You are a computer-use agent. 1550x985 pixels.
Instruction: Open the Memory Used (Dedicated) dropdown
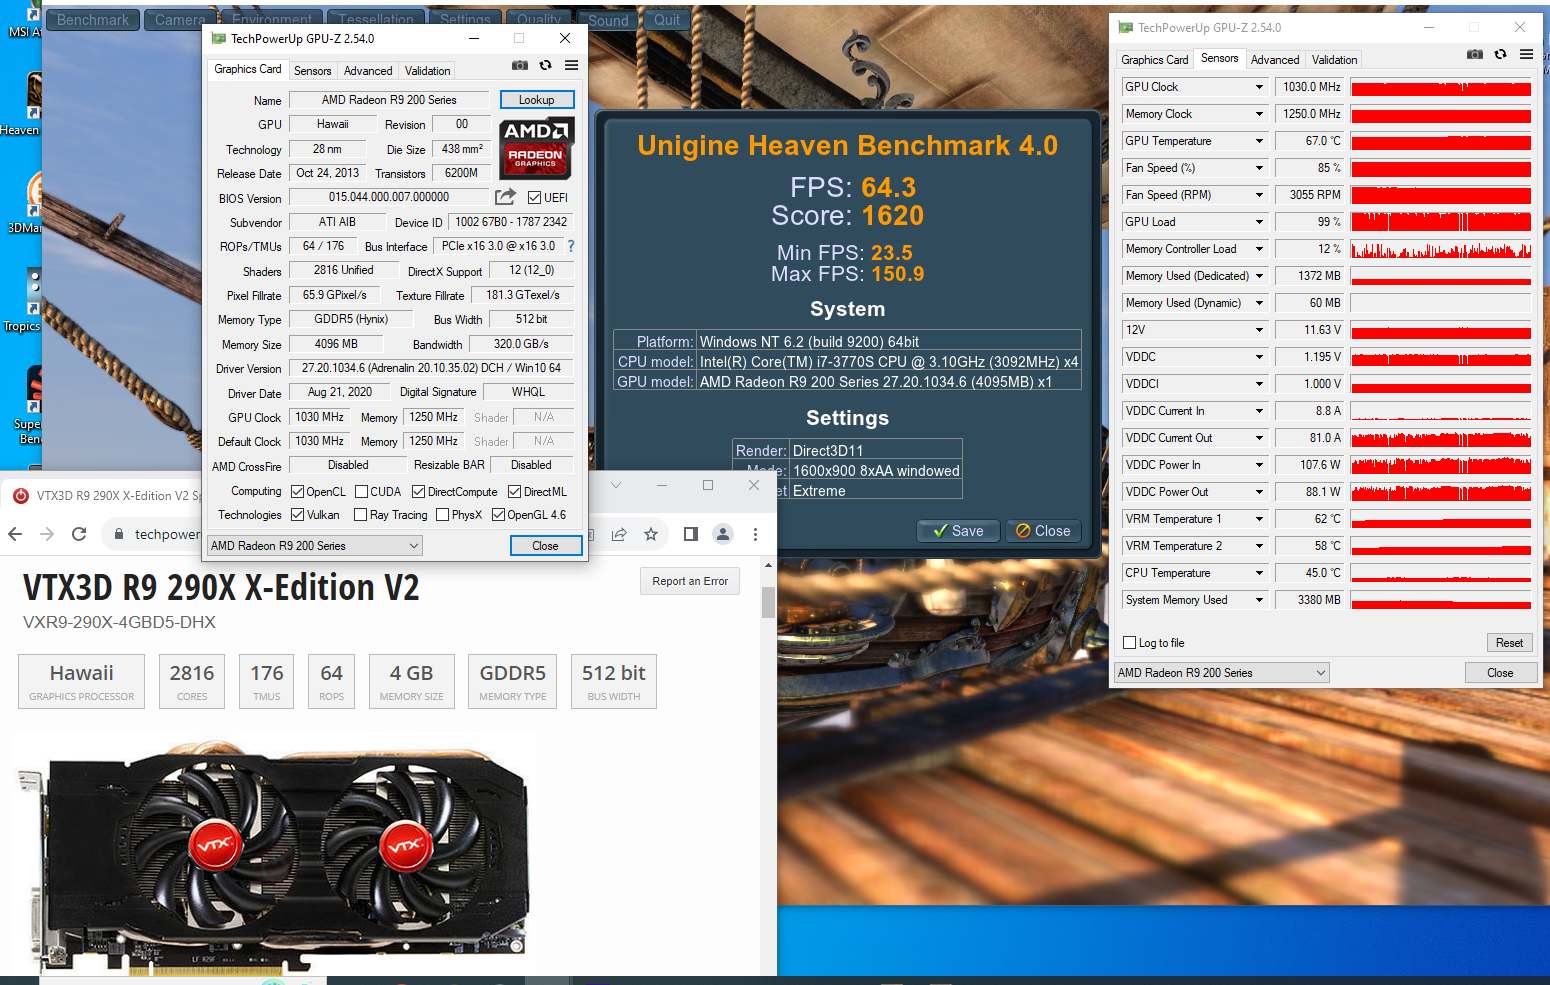click(x=1259, y=276)
